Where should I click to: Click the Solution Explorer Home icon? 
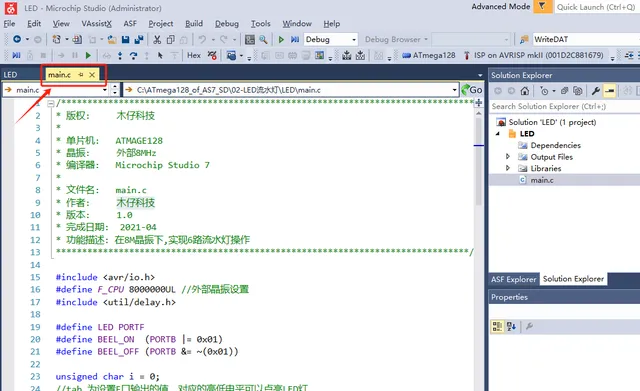click(524, 91)
